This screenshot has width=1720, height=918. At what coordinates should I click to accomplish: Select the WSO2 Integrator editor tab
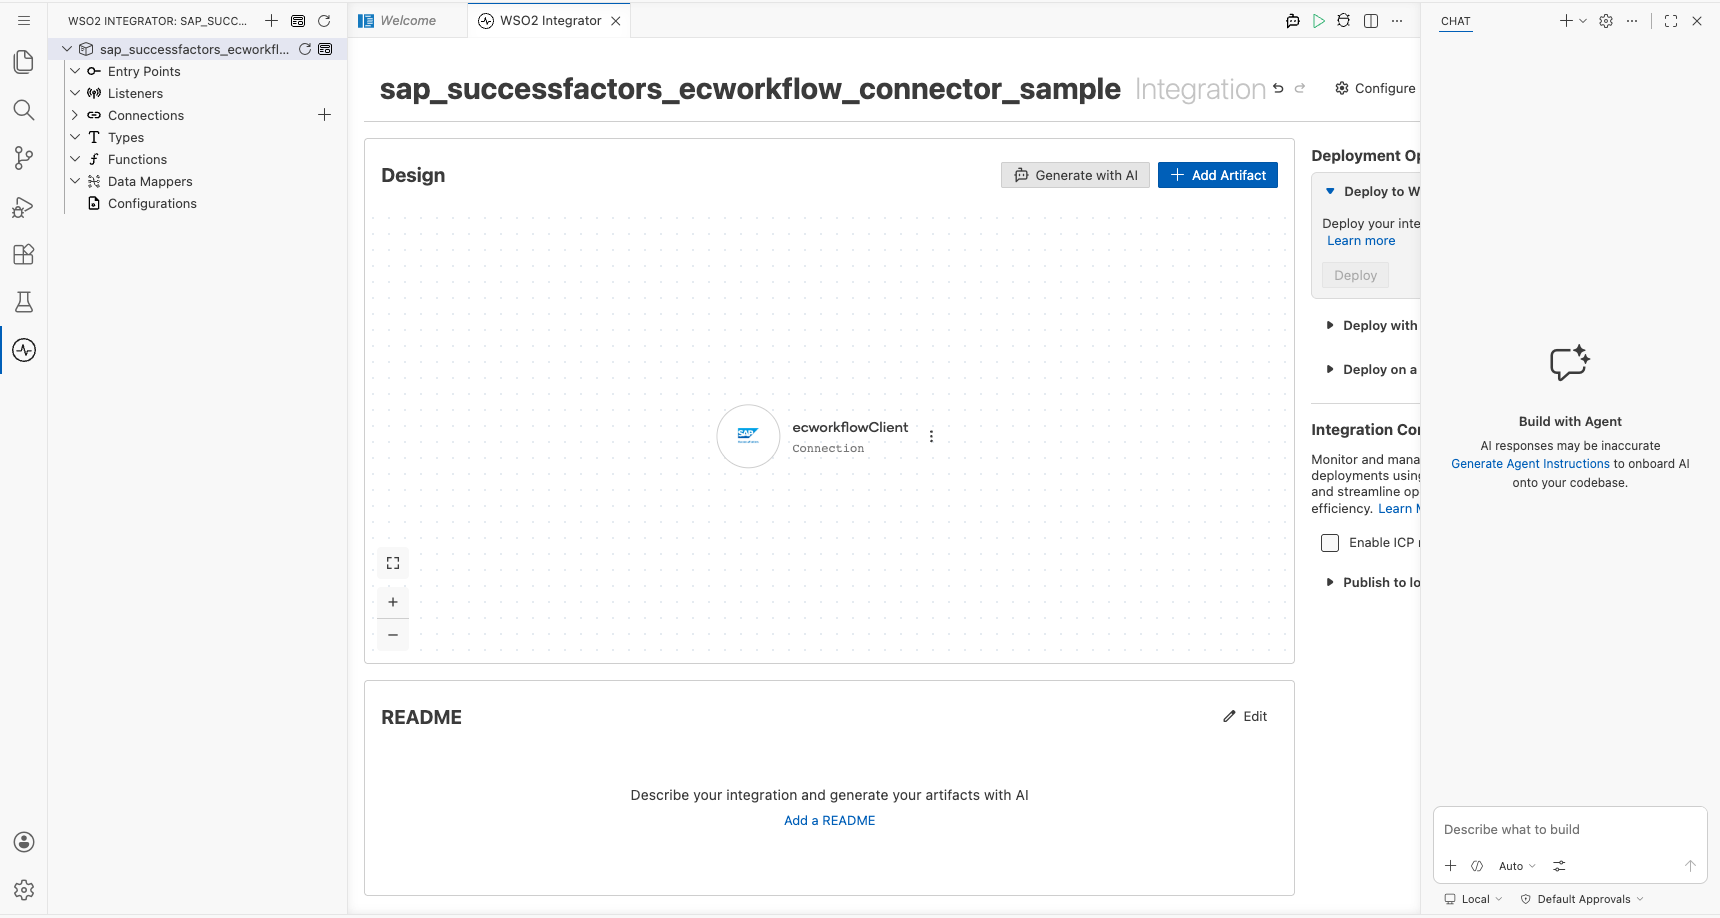pos(550,21)
